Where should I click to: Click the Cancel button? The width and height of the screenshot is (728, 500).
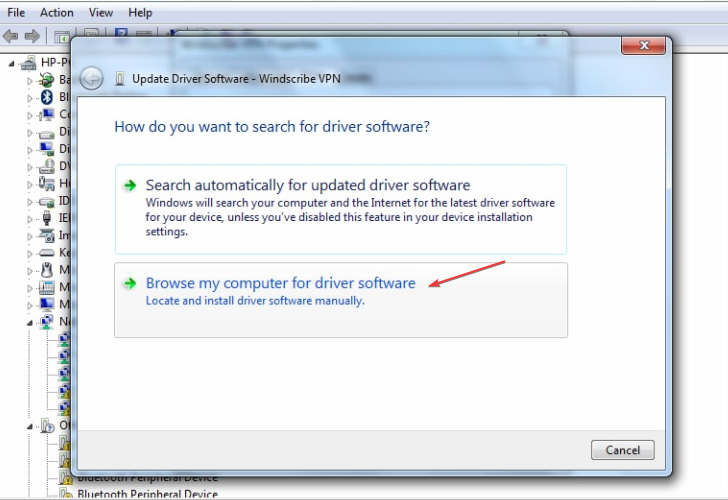point(623,450)
